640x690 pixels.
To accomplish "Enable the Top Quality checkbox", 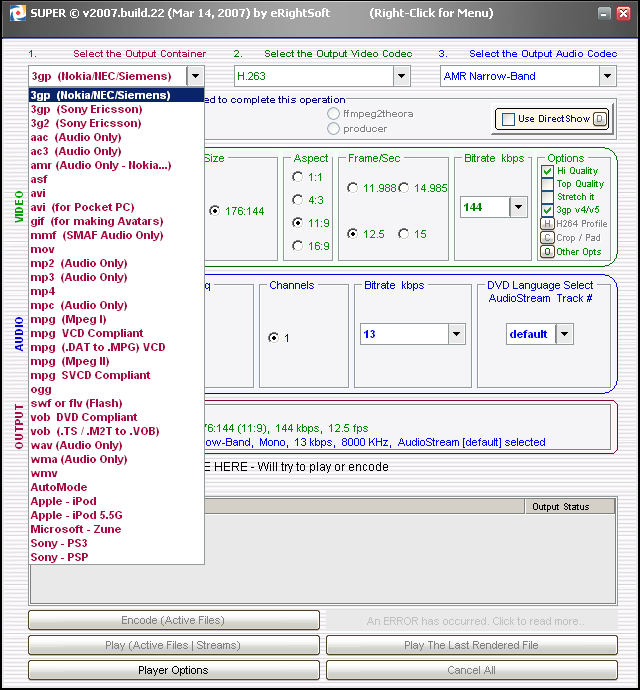I will coord(547,184).
